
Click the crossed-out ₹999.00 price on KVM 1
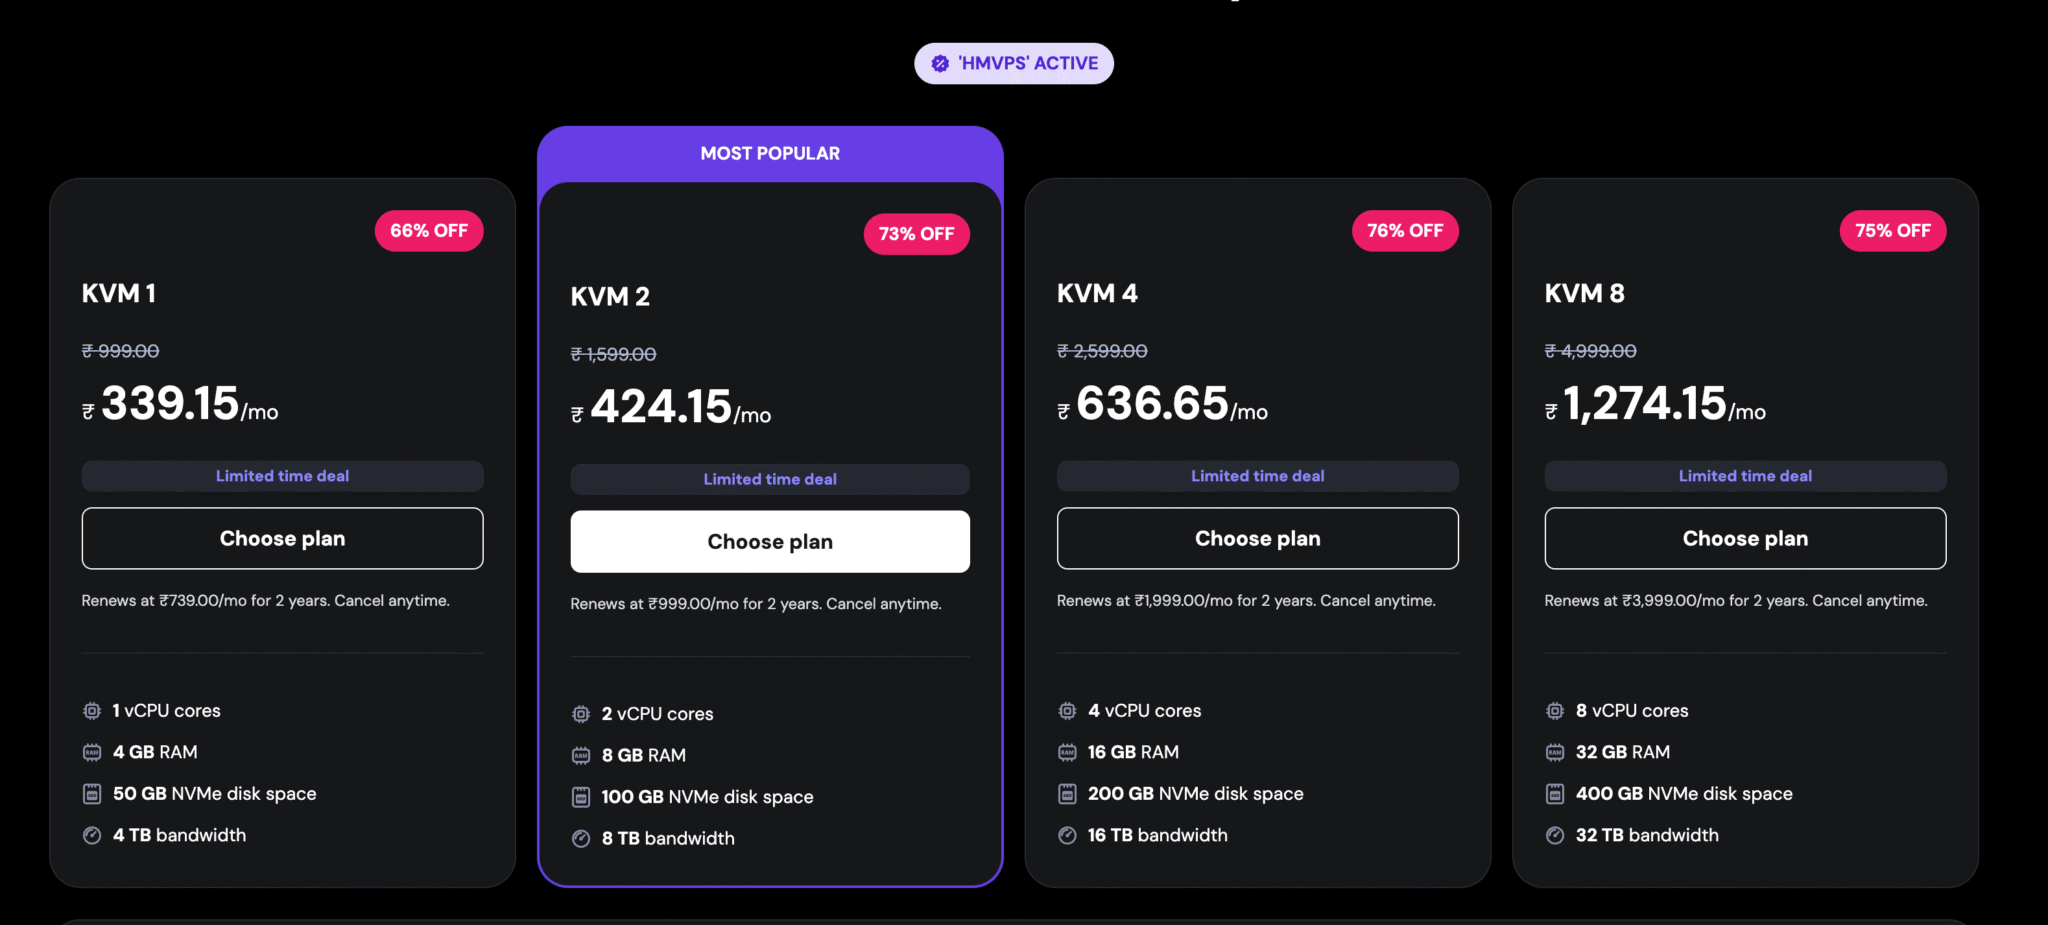coord(120,350)
